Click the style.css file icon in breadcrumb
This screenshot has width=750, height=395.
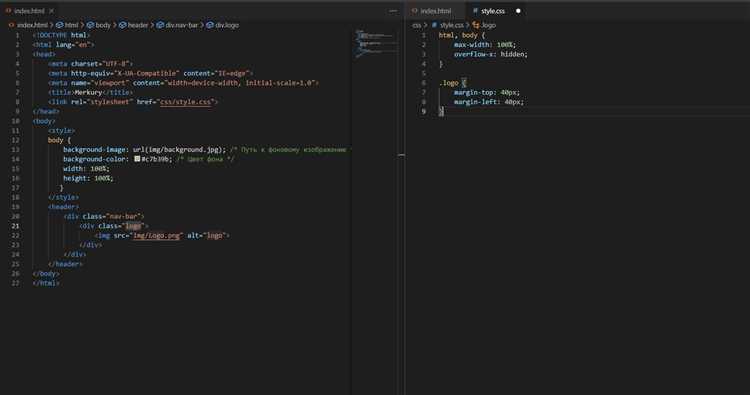click(434, 25)
